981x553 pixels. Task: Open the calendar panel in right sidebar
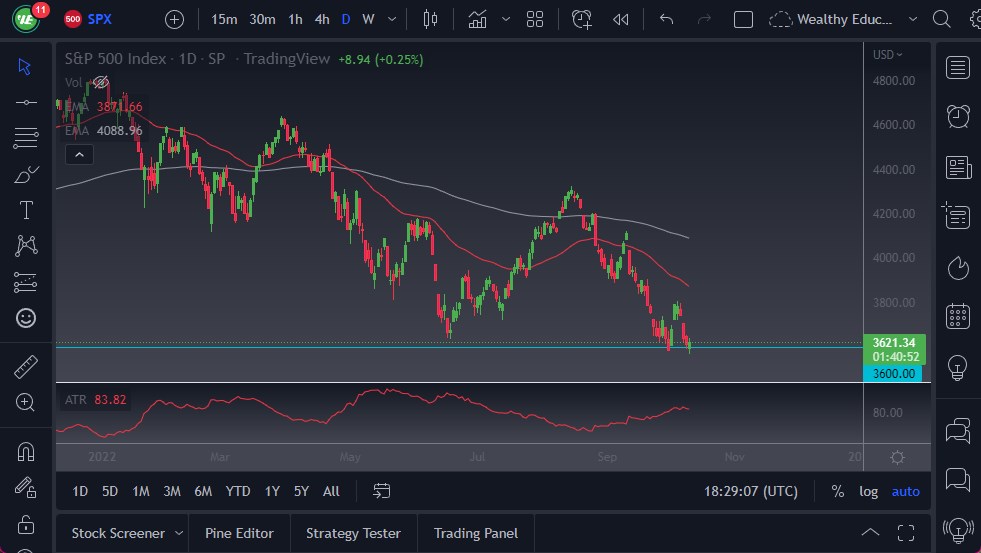coord(957,316)
